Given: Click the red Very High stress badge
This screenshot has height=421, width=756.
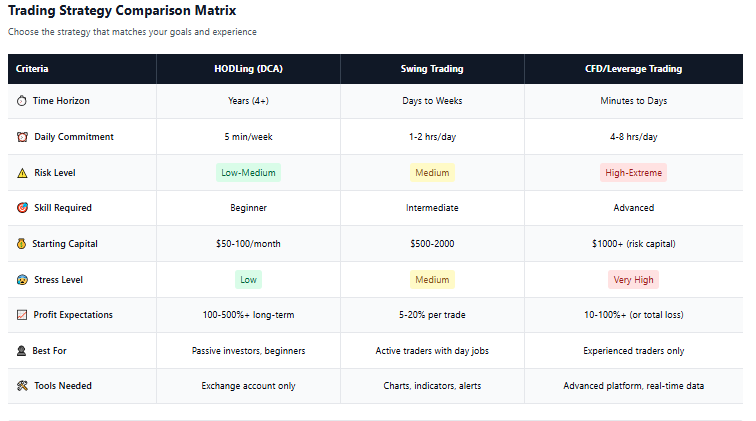Looking at the screenshot, I should [x=633, y=280].
